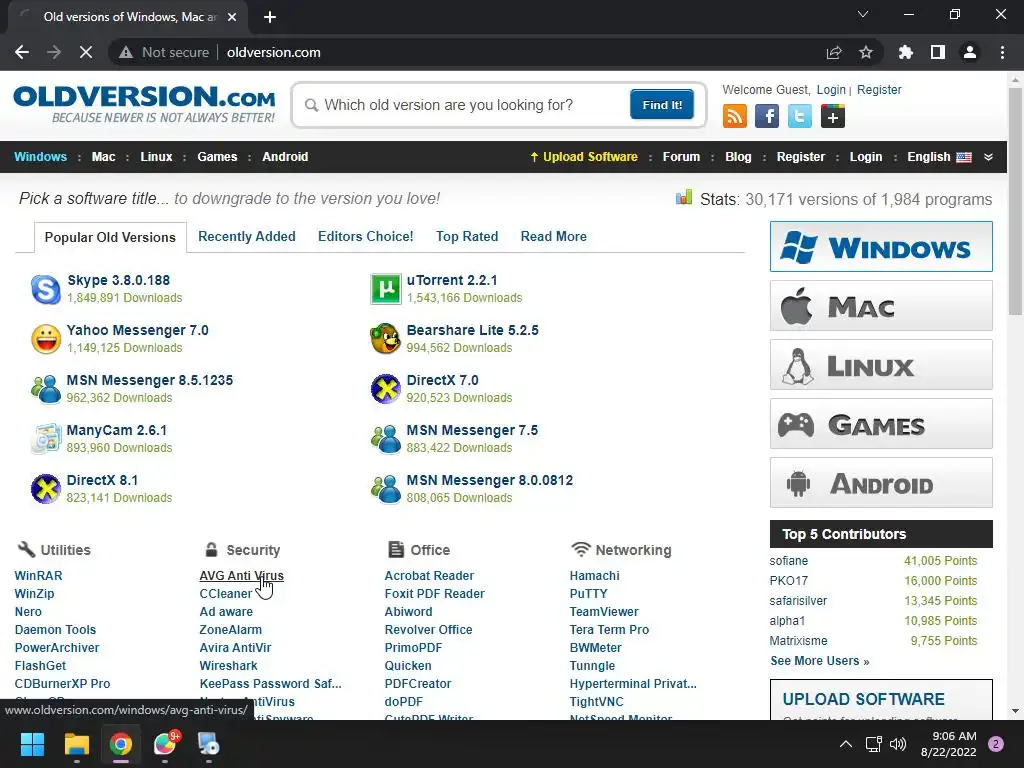The width and height of the screenshot is (1024, 768).
Task: Open the Read More tab
Action: tap(553, 236)
